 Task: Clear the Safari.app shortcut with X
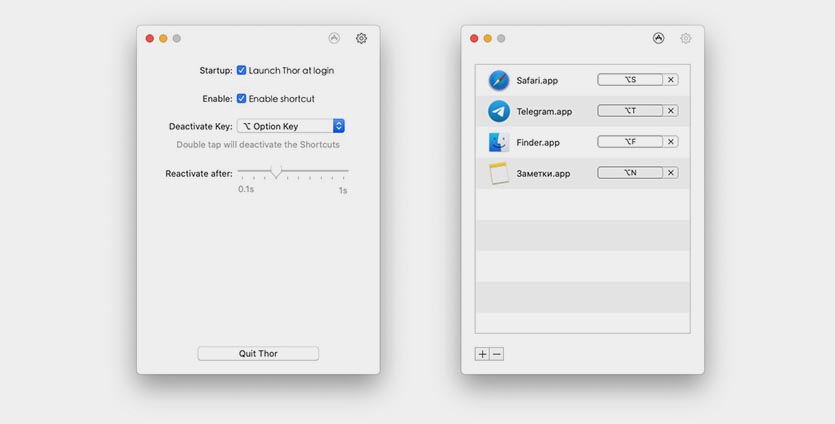click(x=670, y=80)
